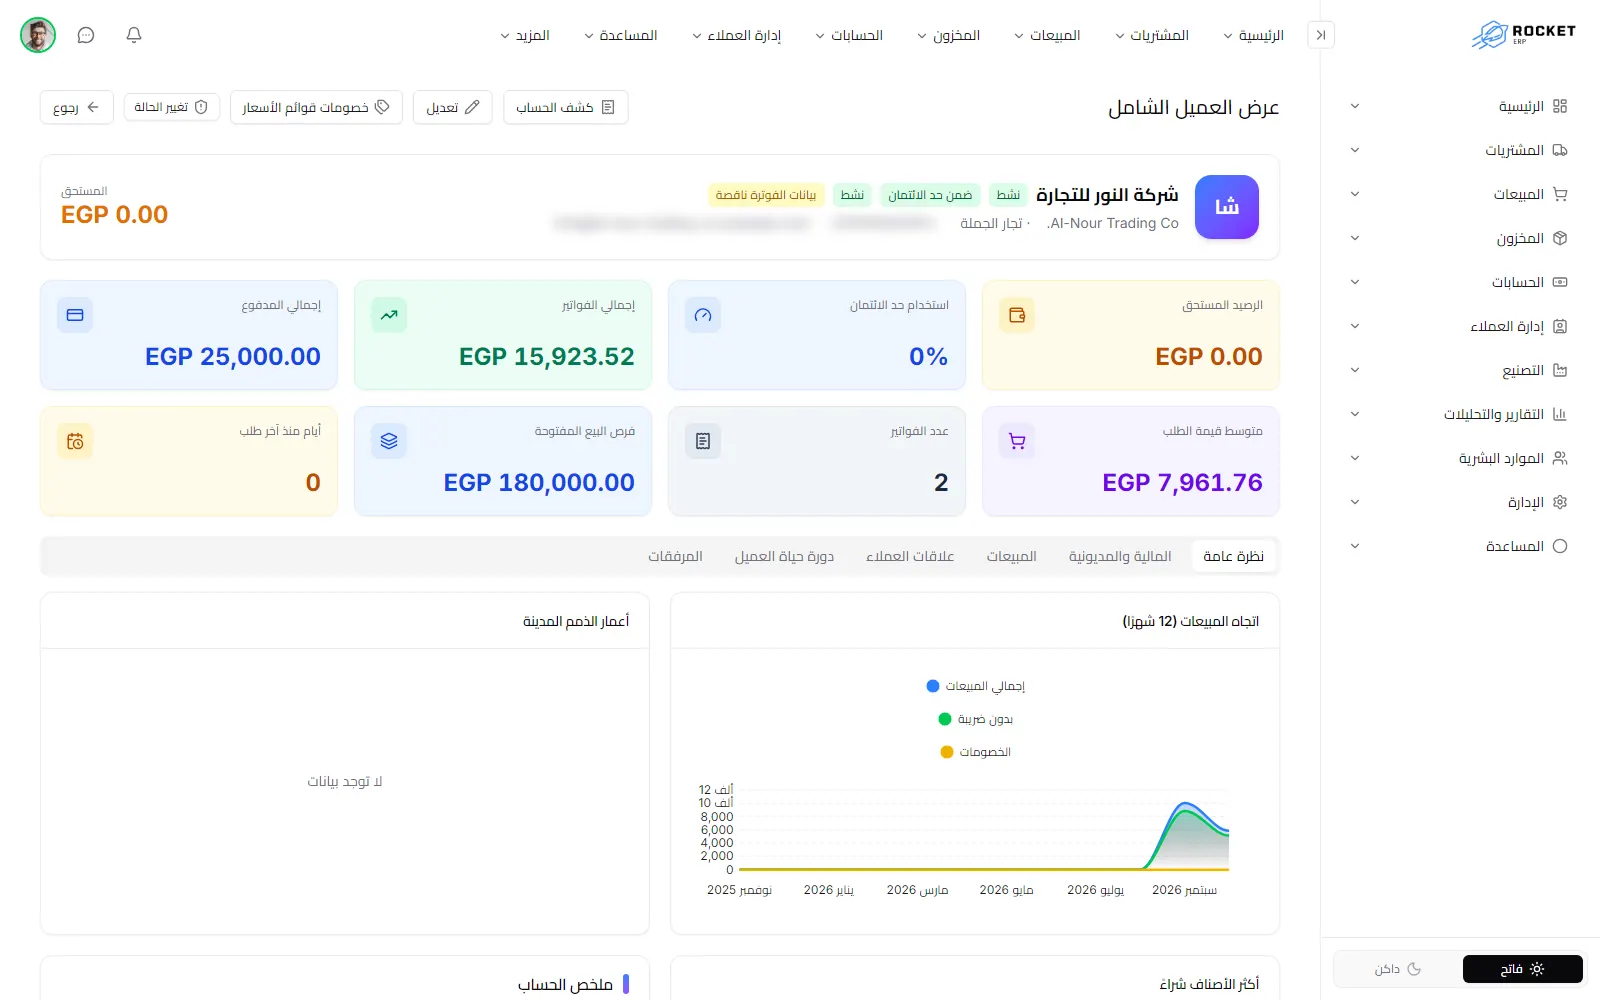
Task: Open the user profile avatar
Action: (38, 35)
